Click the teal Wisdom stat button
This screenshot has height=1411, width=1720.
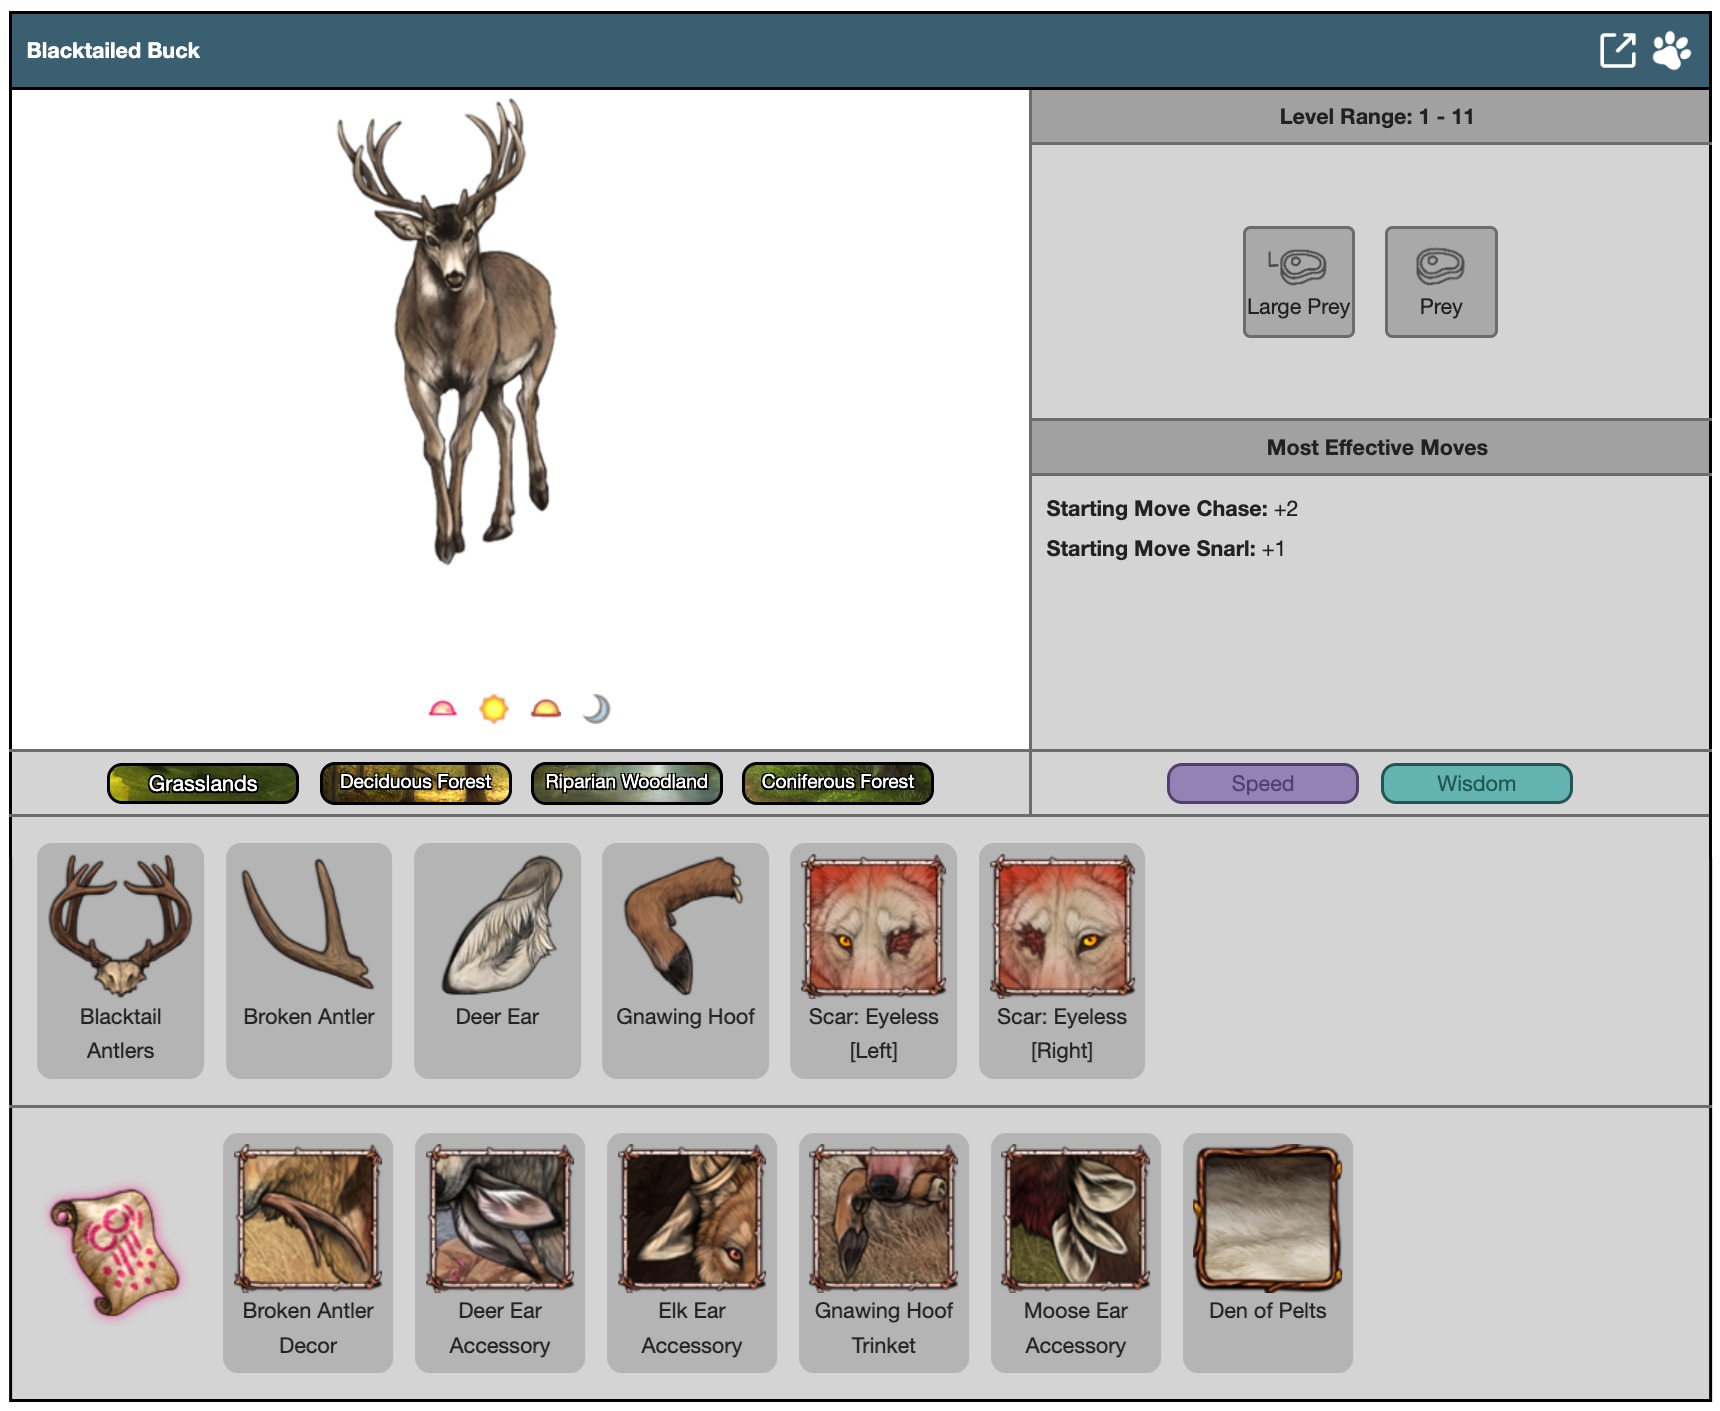(1476, 784)
